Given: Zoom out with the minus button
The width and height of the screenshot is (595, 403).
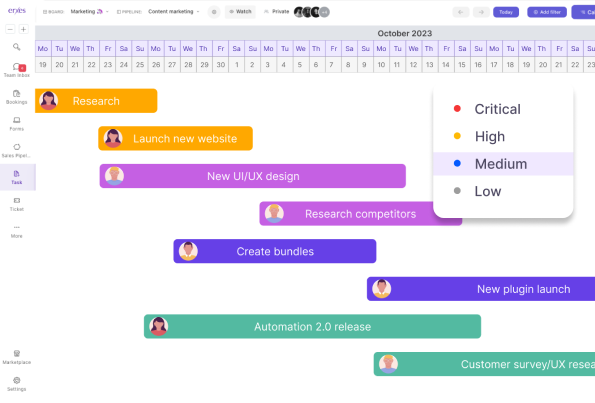Looking at the screenshot, I should point(10,29).
